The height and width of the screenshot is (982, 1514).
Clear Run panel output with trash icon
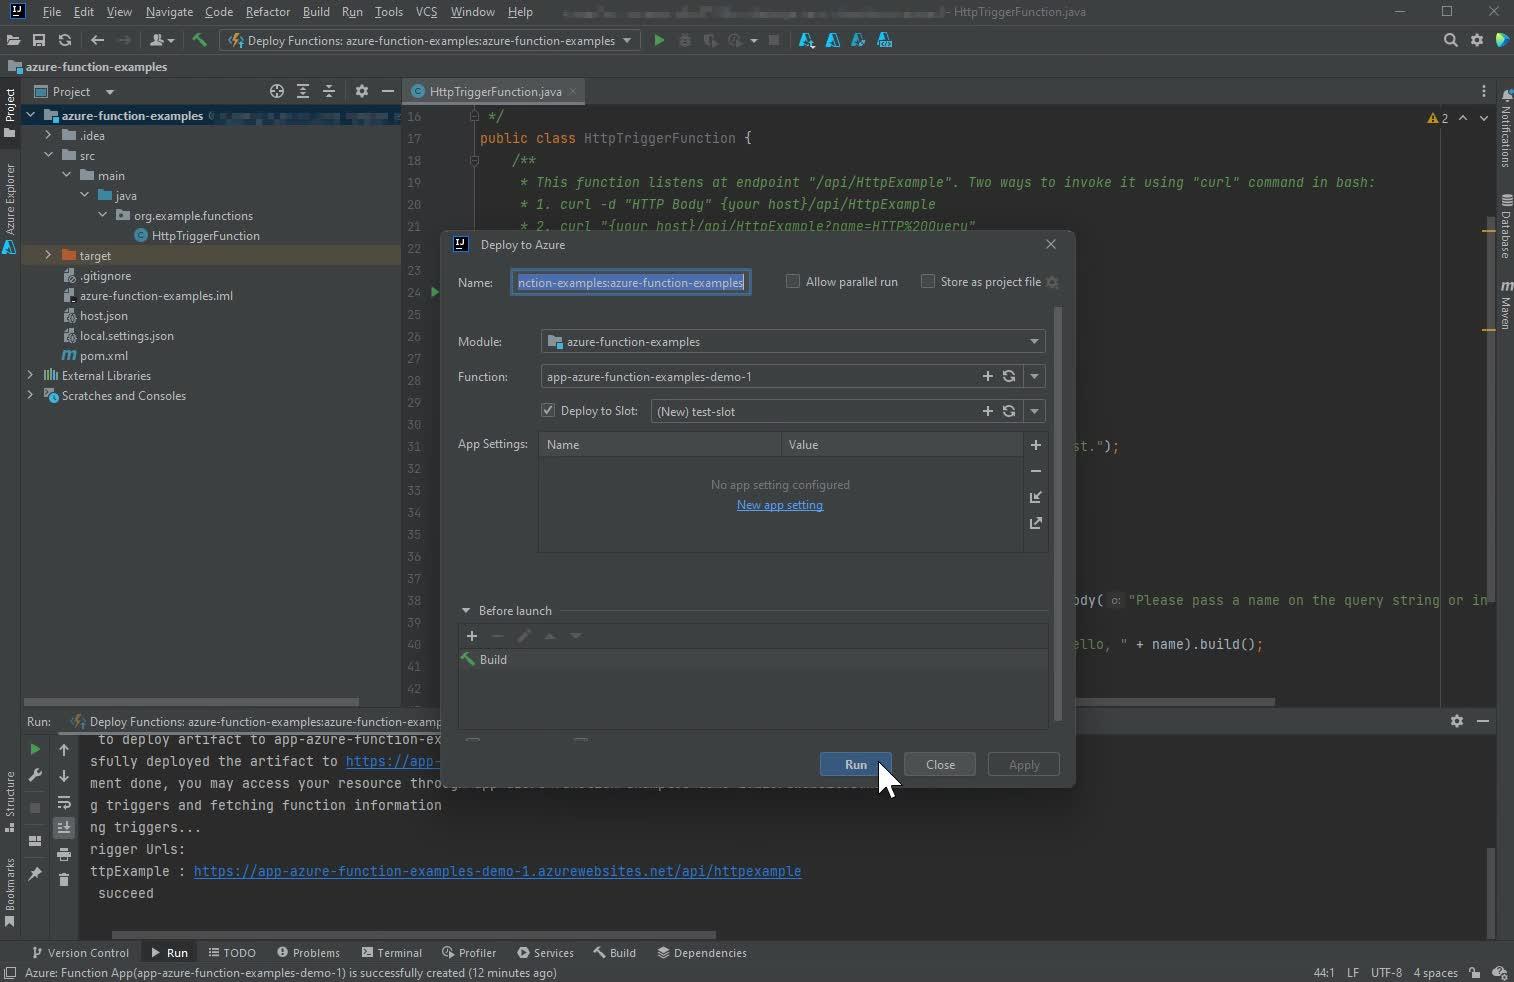pyautogui.click(x=64, y=879)
